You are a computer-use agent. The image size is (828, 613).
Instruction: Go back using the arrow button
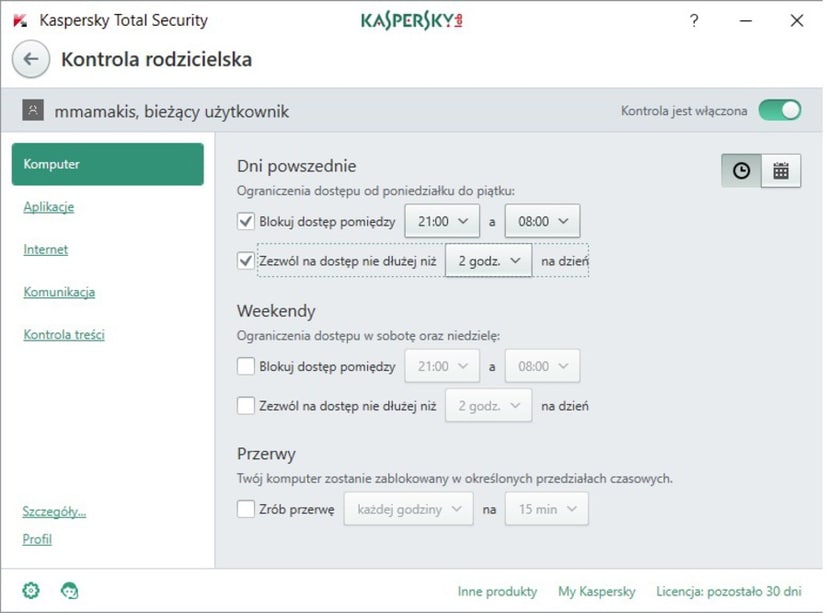point(31,59)
